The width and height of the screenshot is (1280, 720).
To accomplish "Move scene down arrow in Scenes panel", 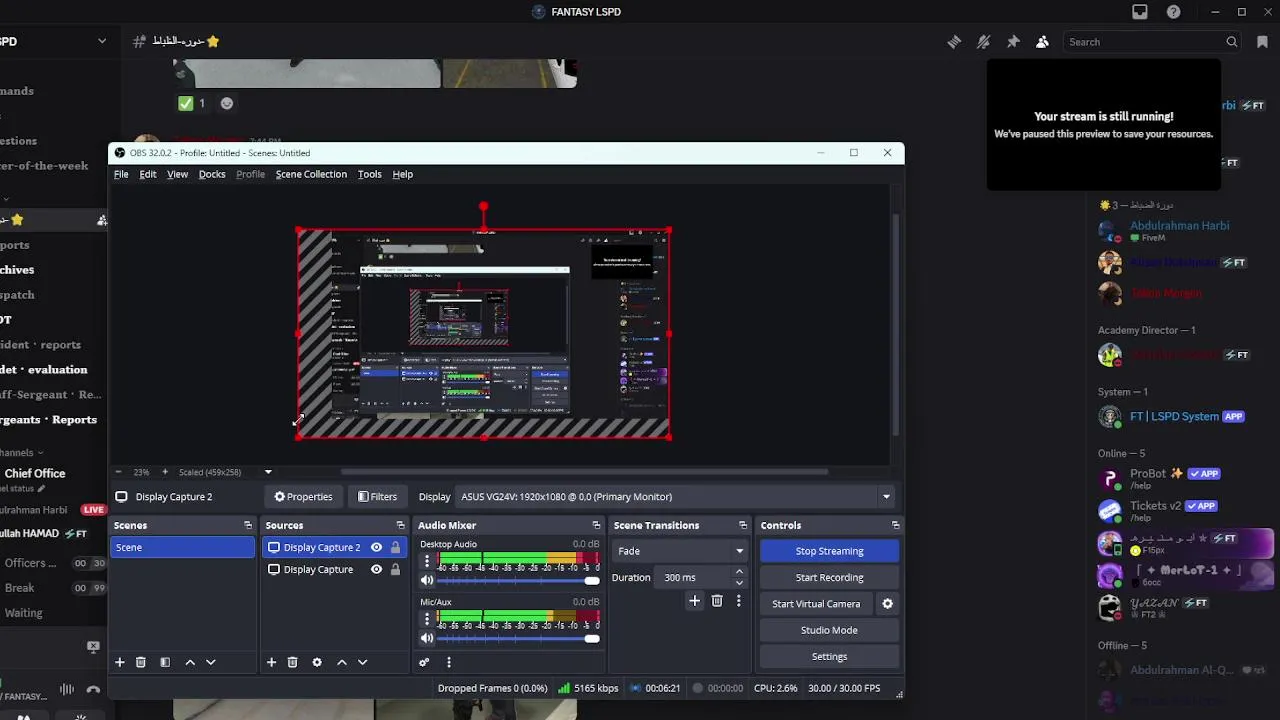I will click(x=211, y=662).
